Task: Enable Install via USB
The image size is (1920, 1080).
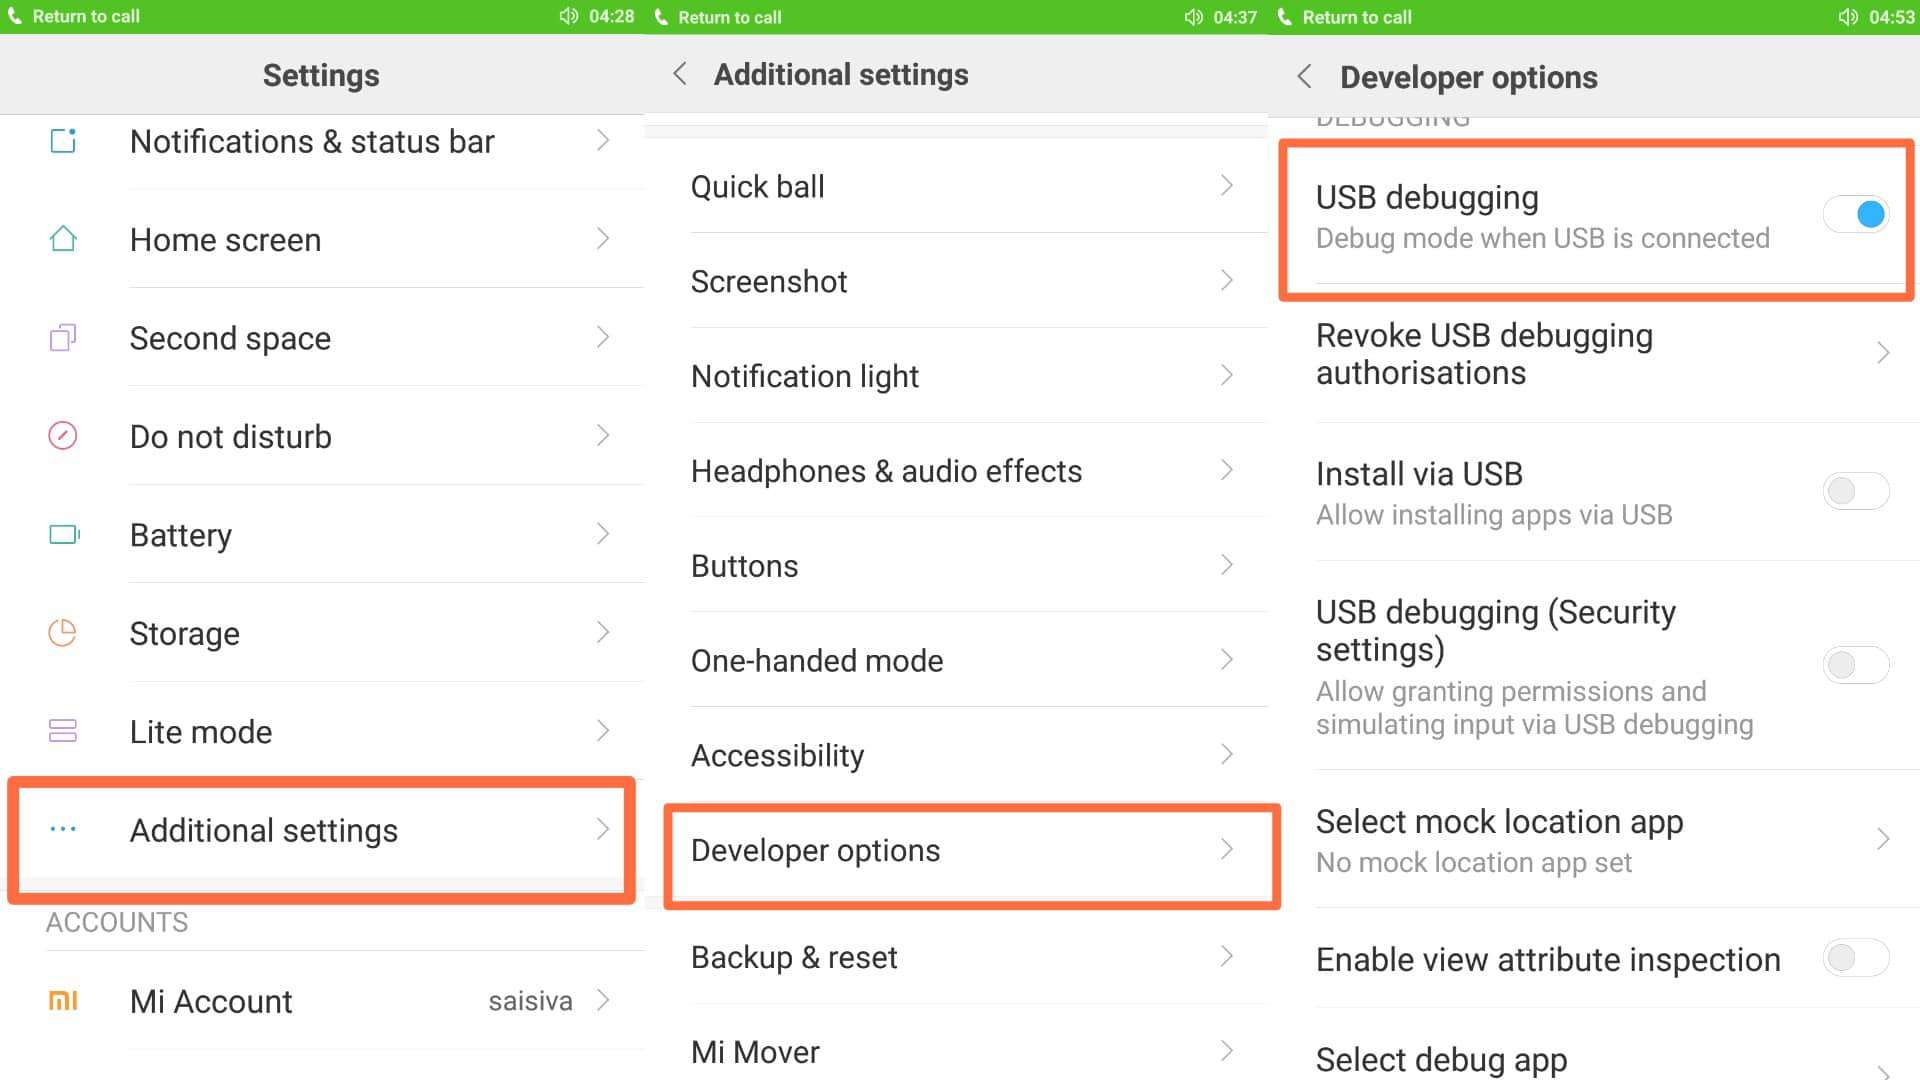Action: 1855,490
